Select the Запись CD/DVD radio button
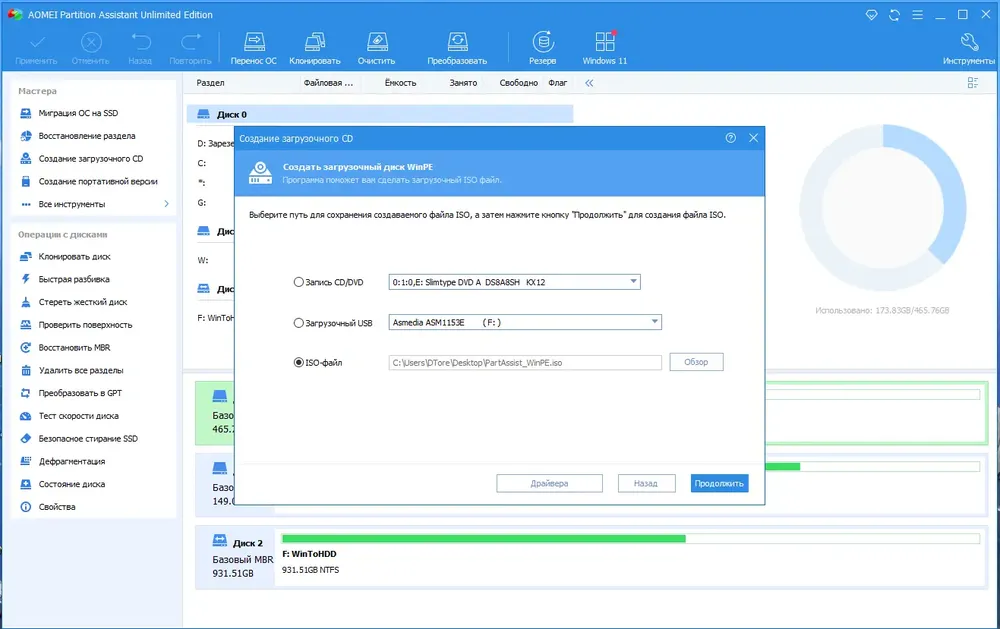1000x629 pixels. [298, 282]
